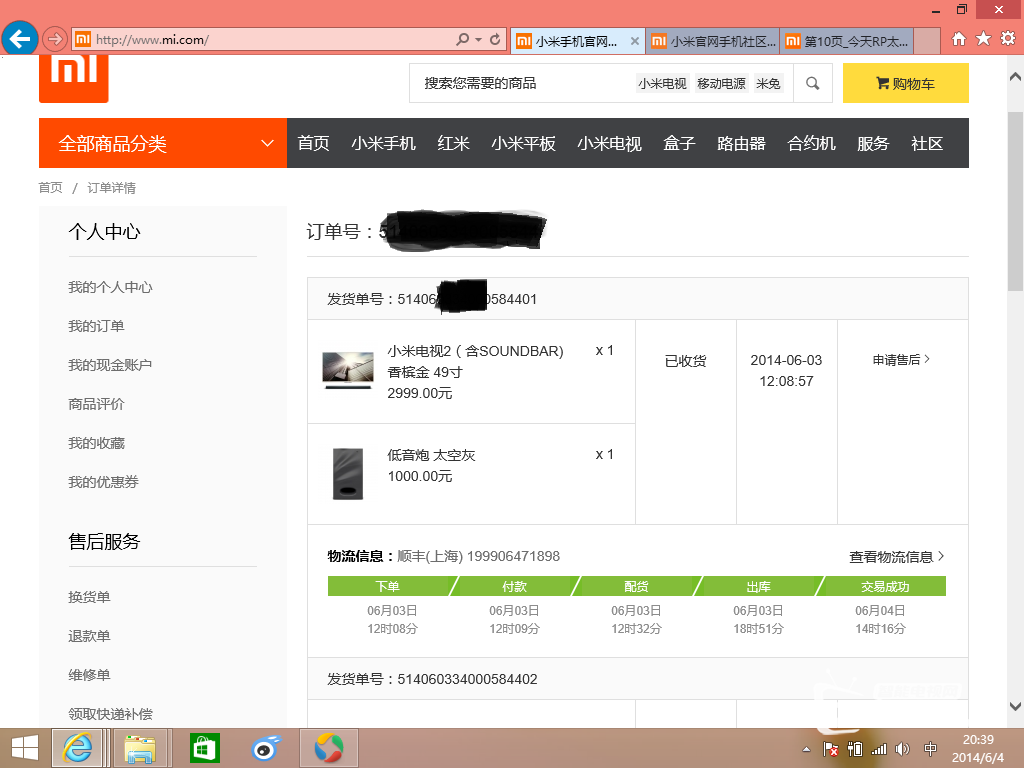Open 维修单 under 售后服务
Image resolution: width=1024 pixels, height=768 pixels.
tap(89, 675)
